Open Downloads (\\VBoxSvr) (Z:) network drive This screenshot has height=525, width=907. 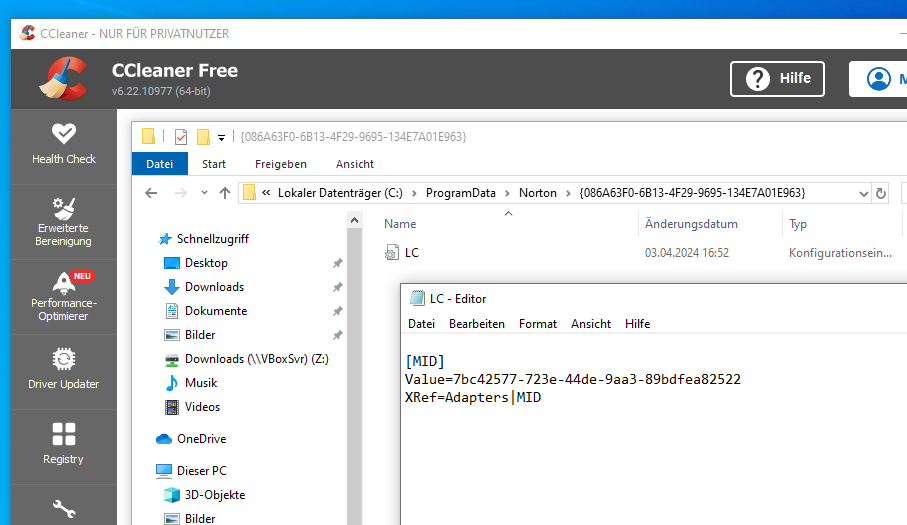(256, 359)
